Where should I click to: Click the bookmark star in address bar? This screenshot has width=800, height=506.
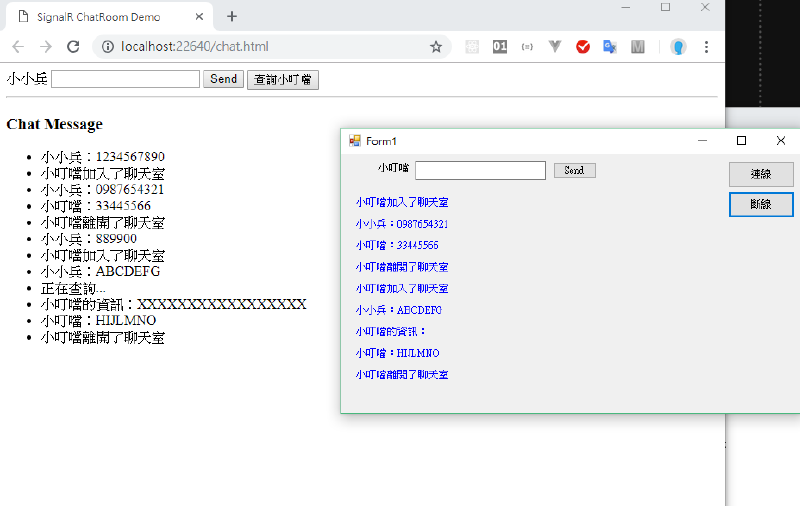pyautogui.click(x=436, y=47)
